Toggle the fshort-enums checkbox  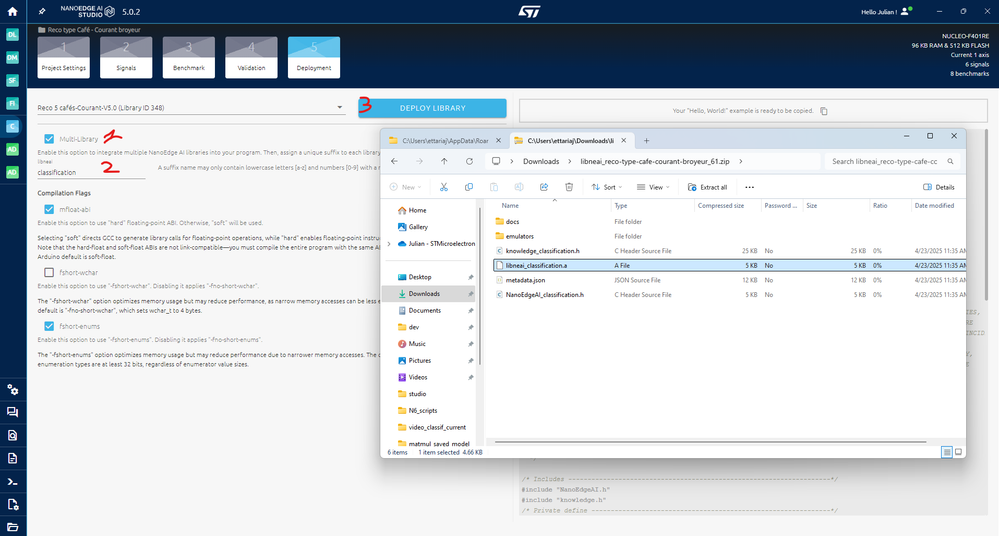point(49,326)
